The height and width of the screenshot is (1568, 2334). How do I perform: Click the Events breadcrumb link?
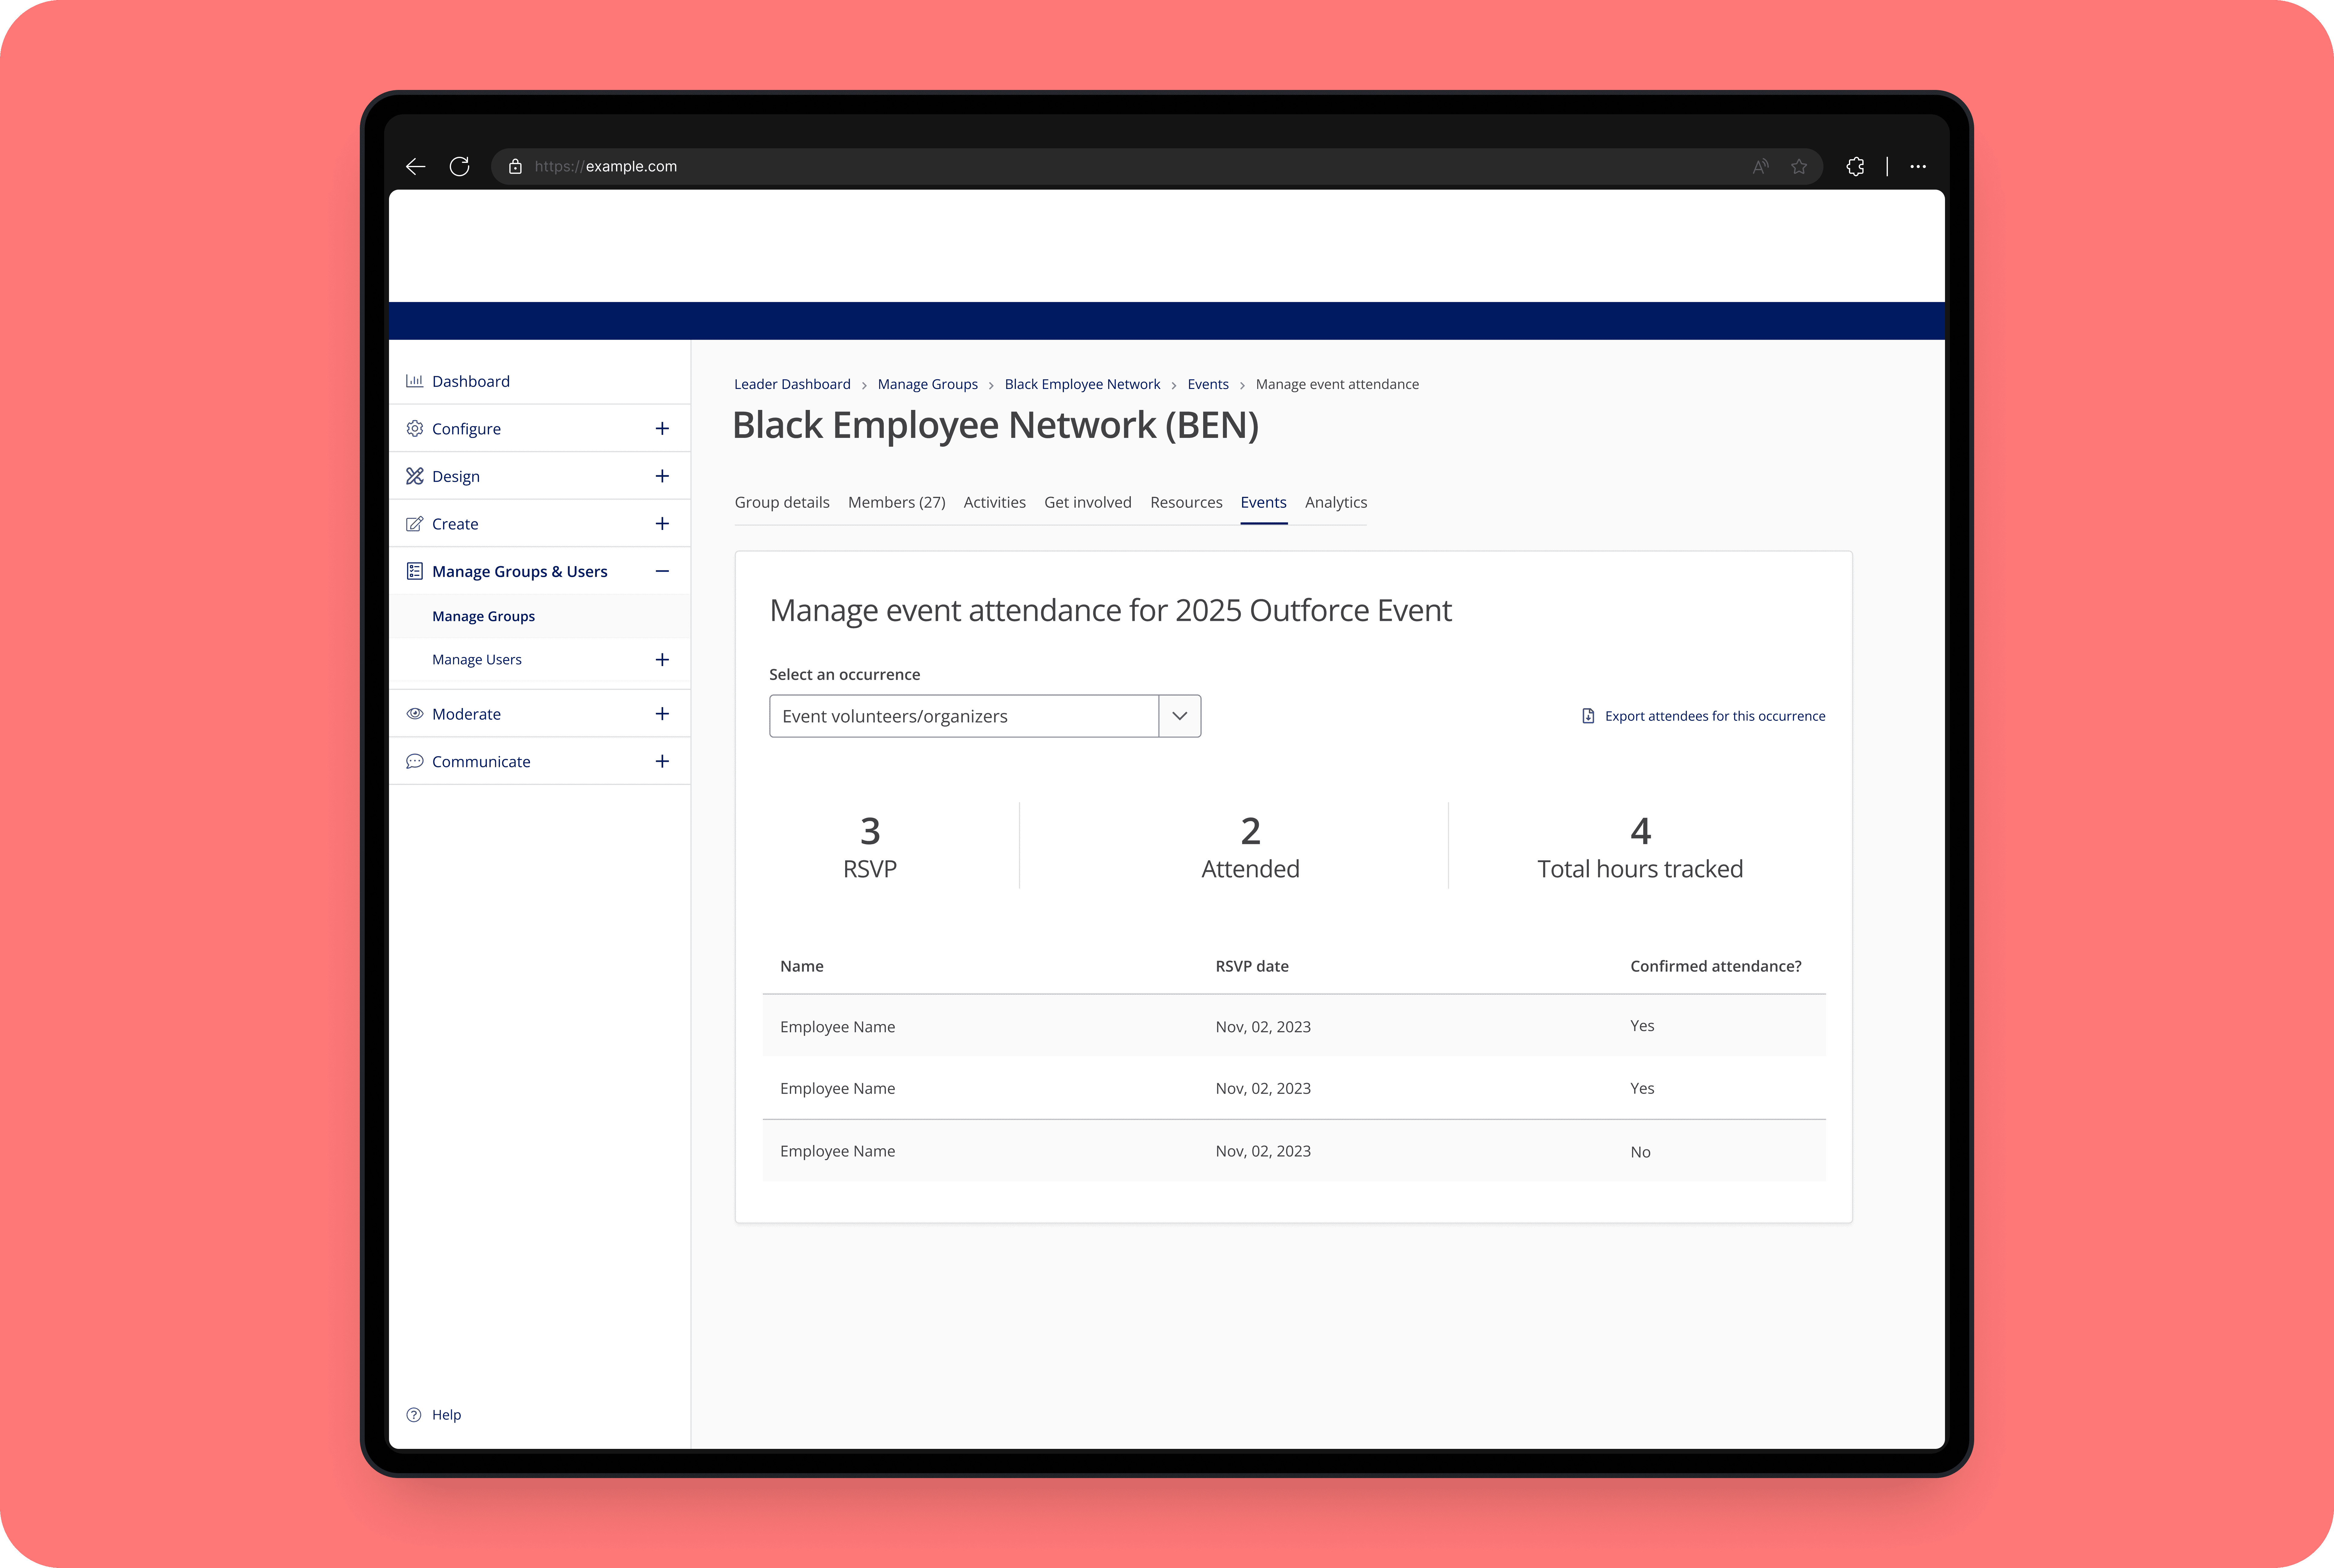(x=1208, y=384)
